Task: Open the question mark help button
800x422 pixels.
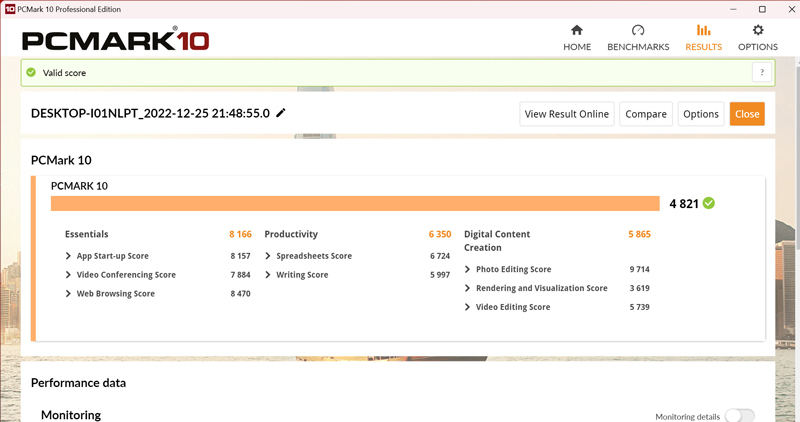Action: 762,72
